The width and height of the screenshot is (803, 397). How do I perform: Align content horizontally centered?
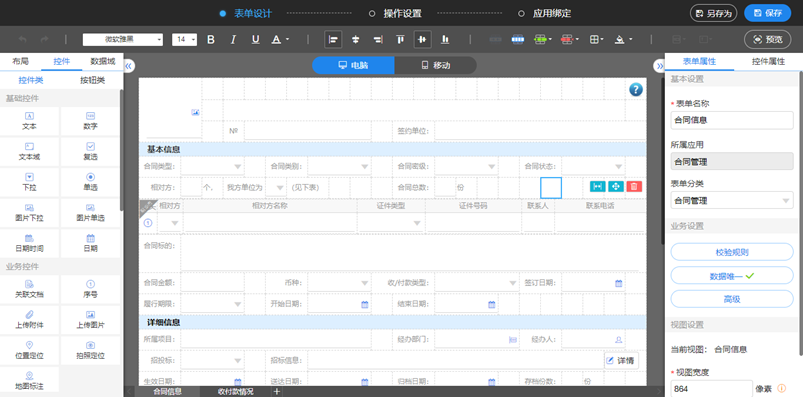pos(356,39)
